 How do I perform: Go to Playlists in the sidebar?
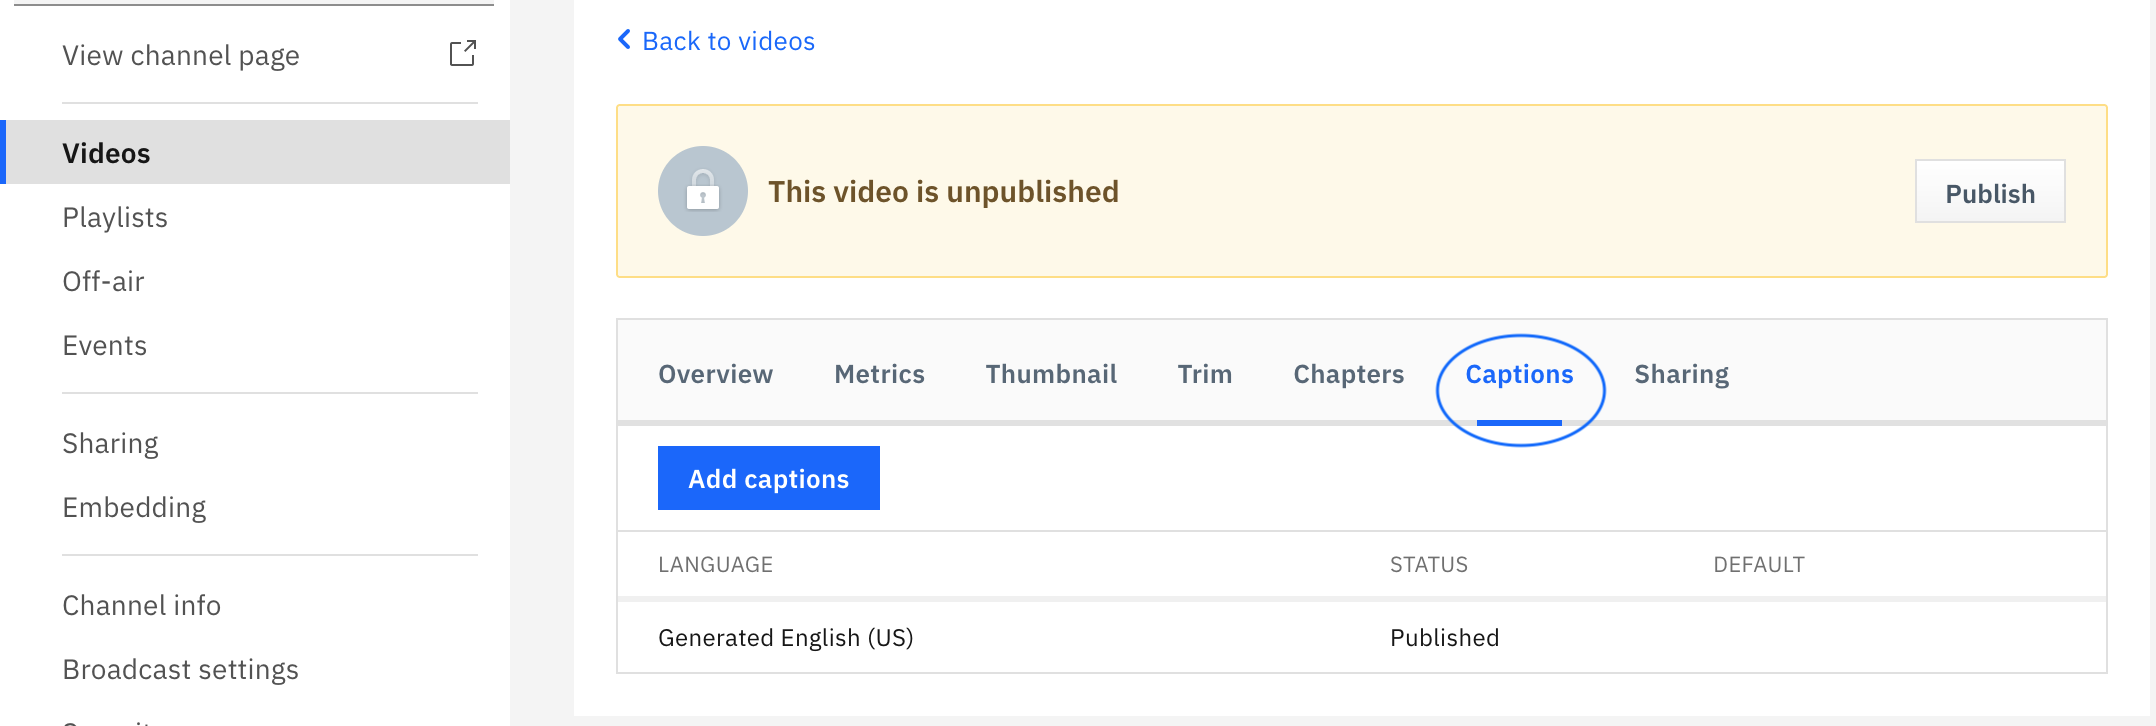pos(115,217)
